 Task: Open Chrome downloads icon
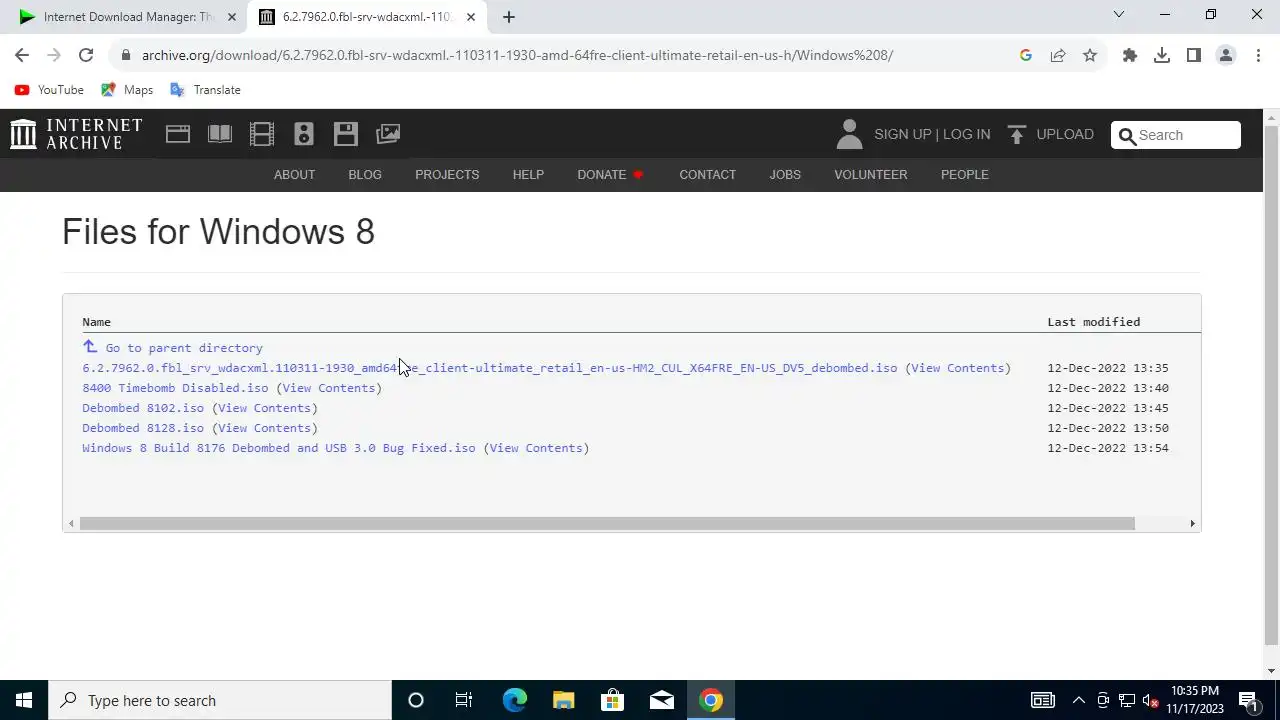[x=1162, y=55]
